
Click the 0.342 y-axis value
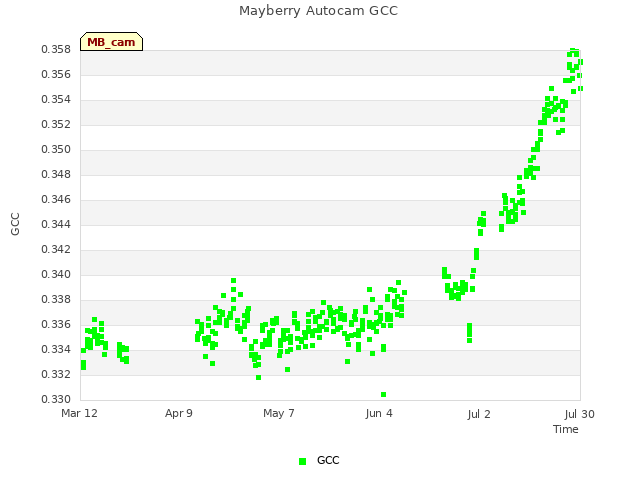[x=56, y=249]
